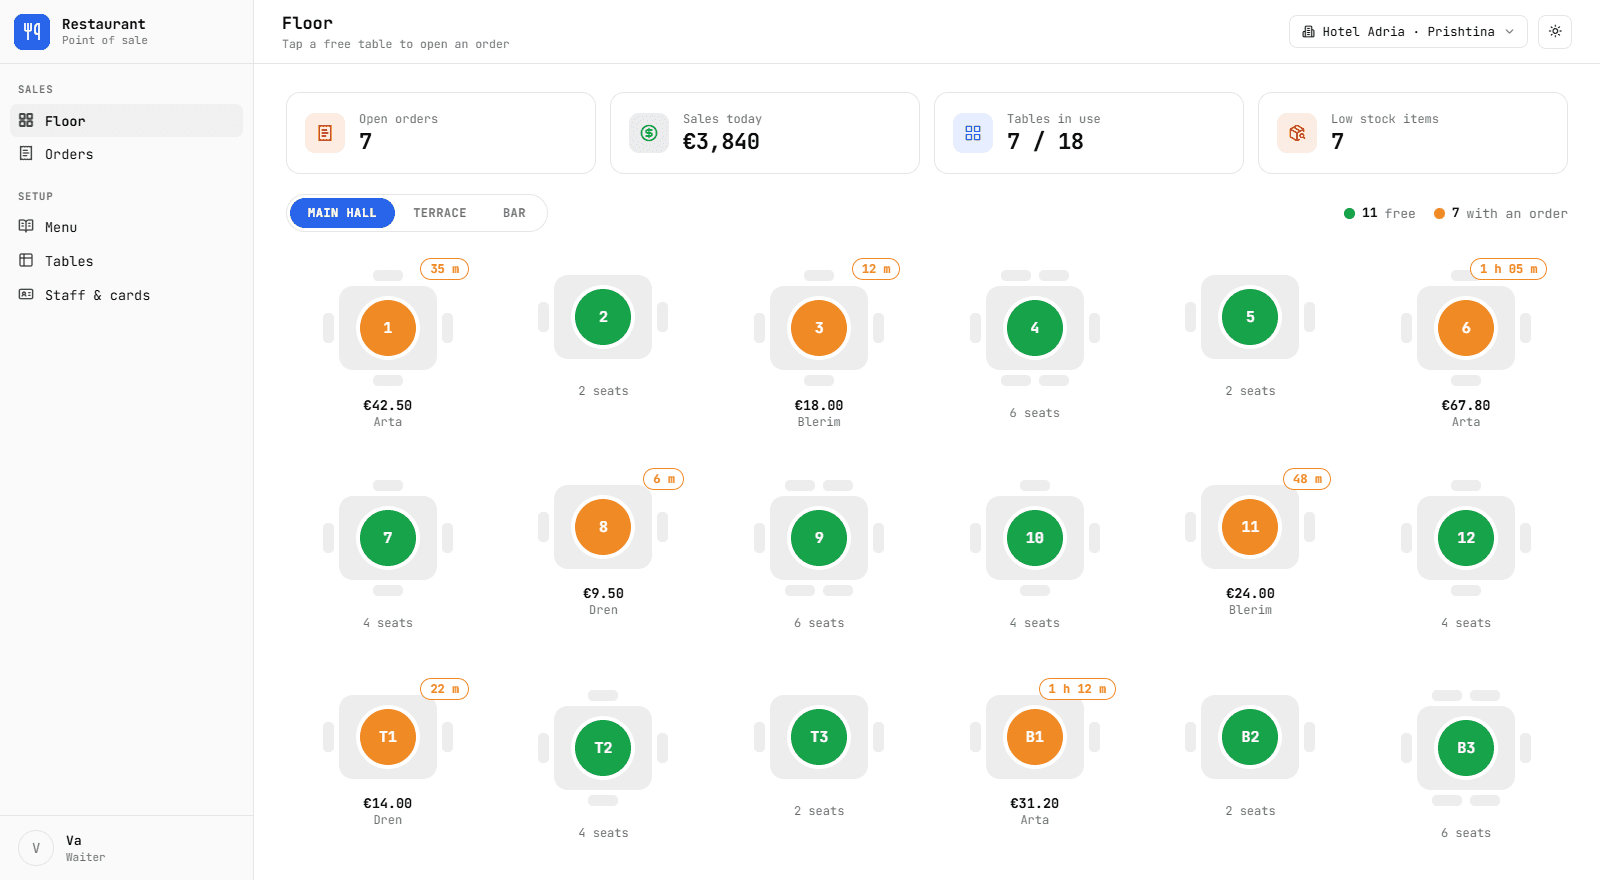Tap free table T2
The image size is (1600, 880).
[x=603, y=748]
